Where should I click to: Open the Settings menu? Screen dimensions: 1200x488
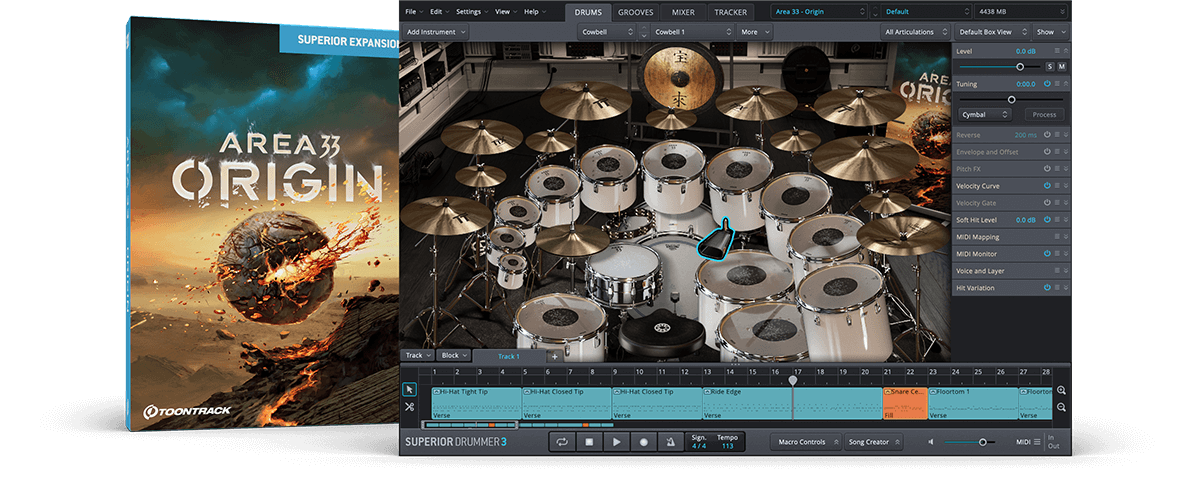pyautogui.click(x=471, y=11)
